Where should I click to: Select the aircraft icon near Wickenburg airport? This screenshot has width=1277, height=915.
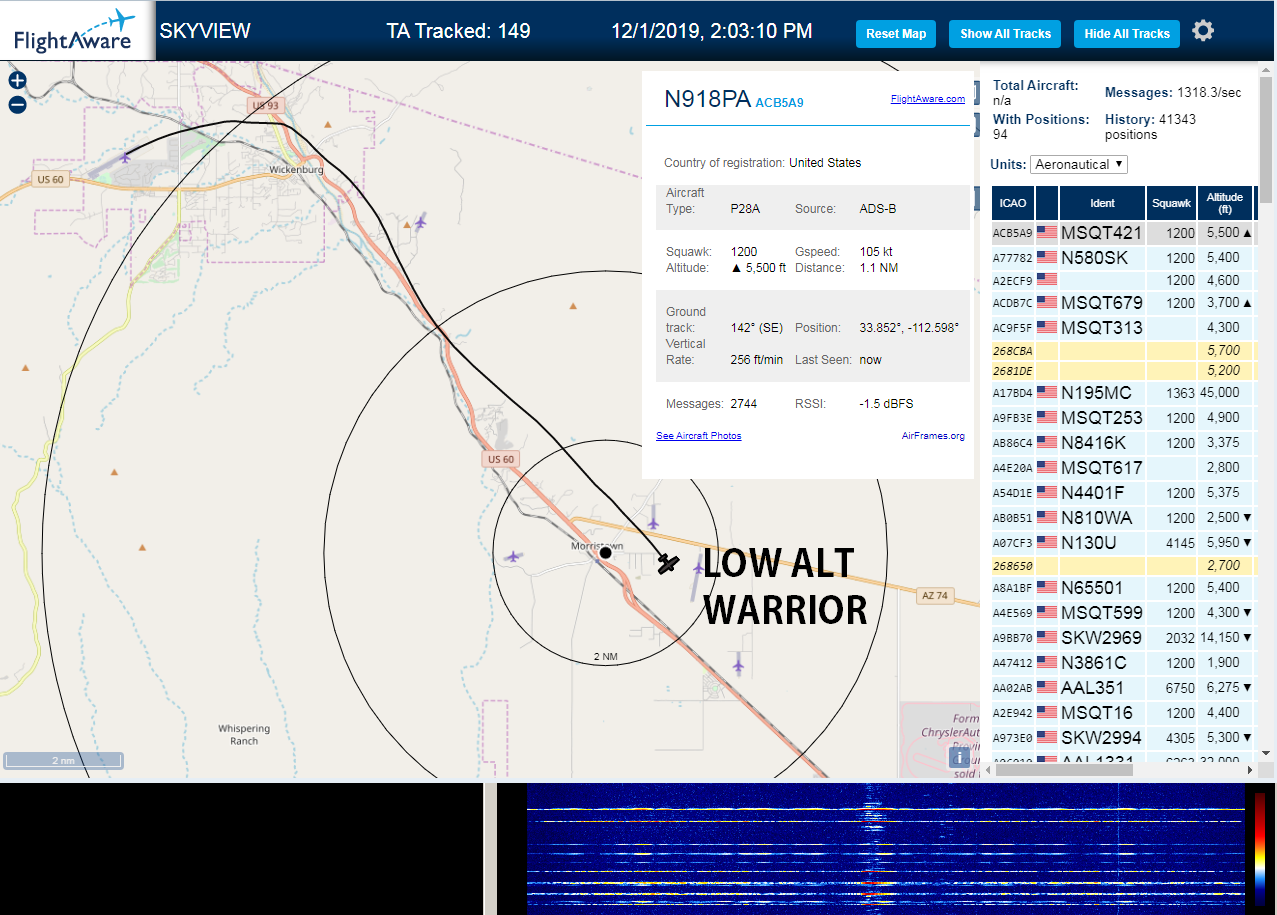pos(125,156)
